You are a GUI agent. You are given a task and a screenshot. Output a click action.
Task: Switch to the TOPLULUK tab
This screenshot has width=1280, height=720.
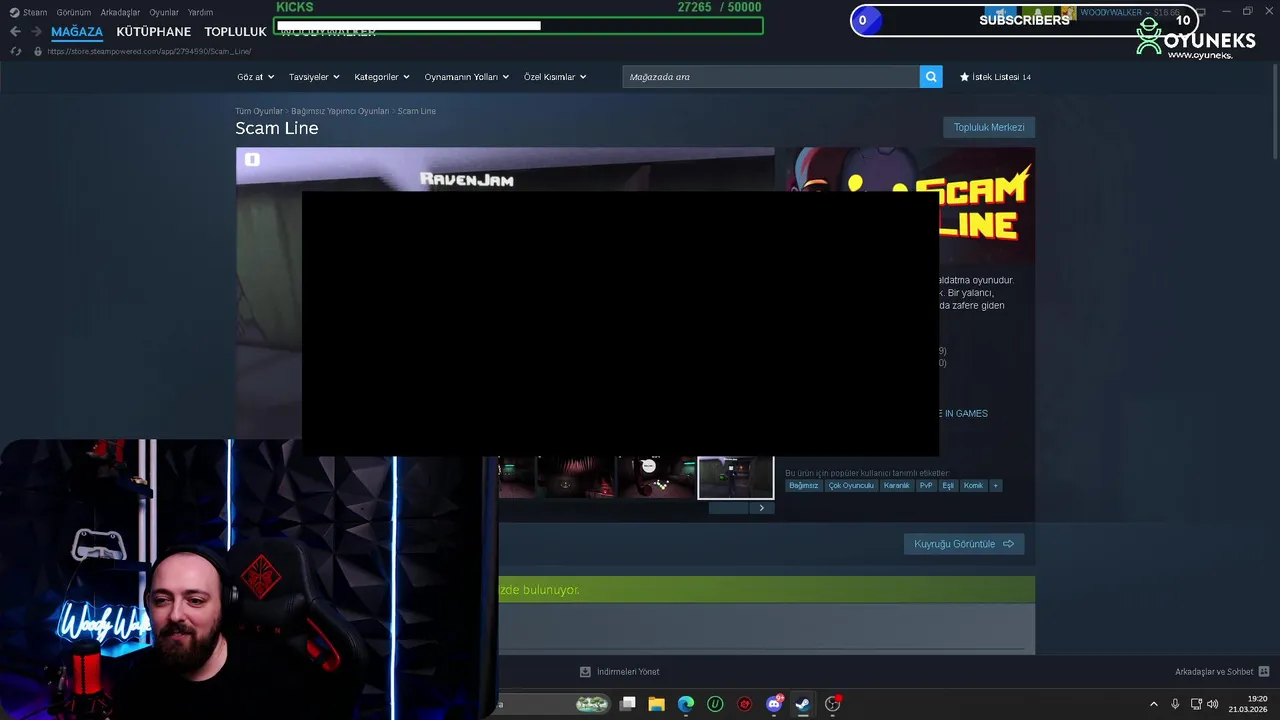pos(235,31)
